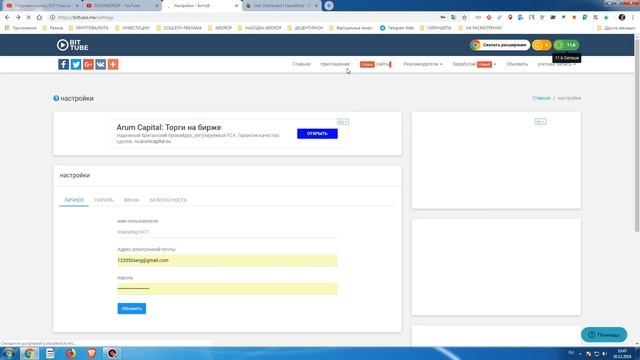640x360 pixels.
Task: Switch to the ПАРОЛЬ tab
Action: [x=104, y=200]
